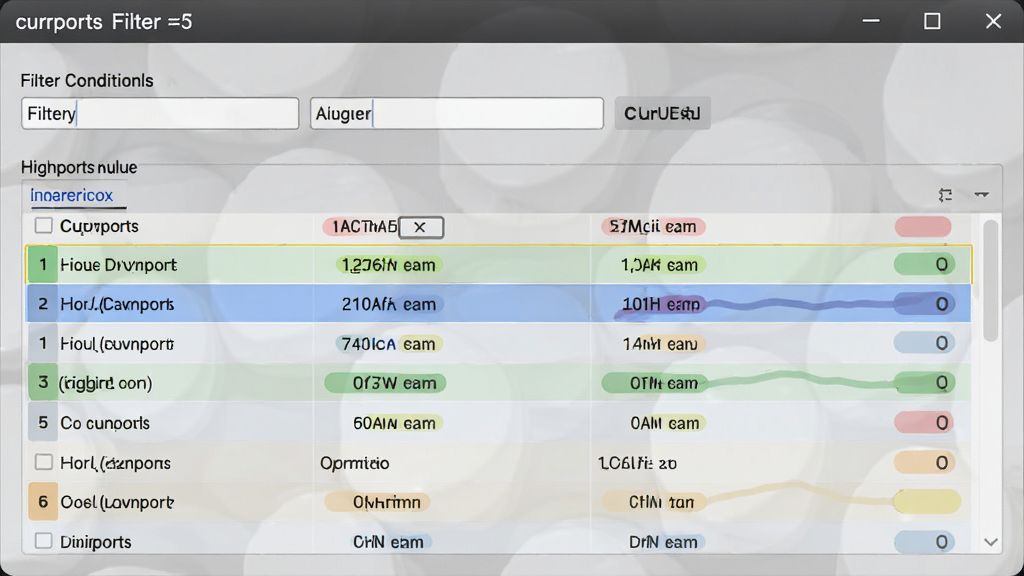Select the Hor/.(Cavnports row

click(x=498, y=304)
